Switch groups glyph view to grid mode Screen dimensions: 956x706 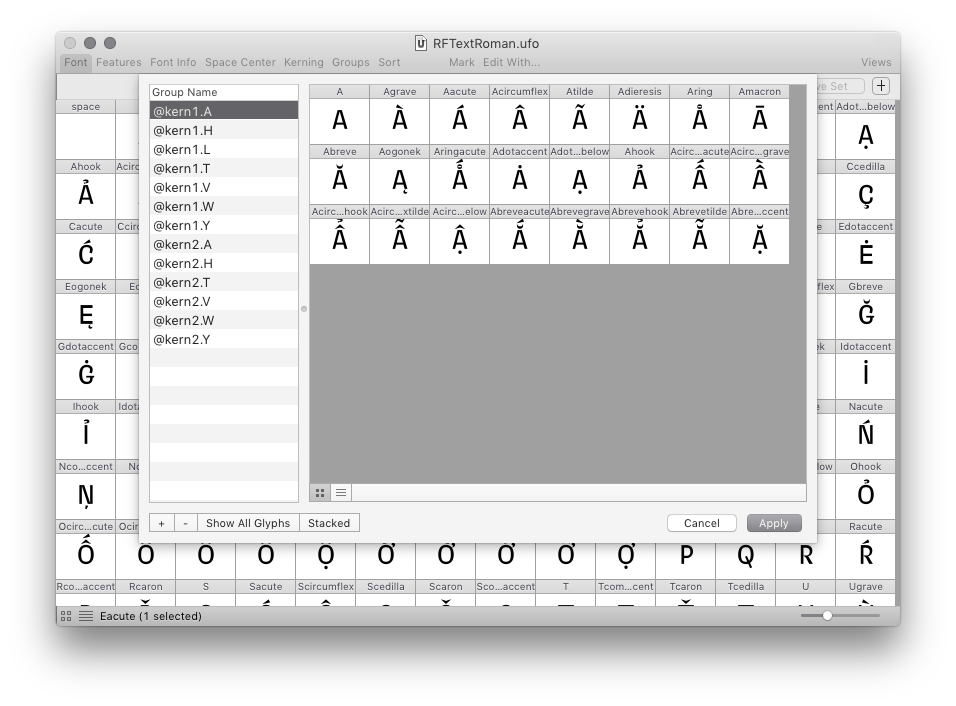319,493
